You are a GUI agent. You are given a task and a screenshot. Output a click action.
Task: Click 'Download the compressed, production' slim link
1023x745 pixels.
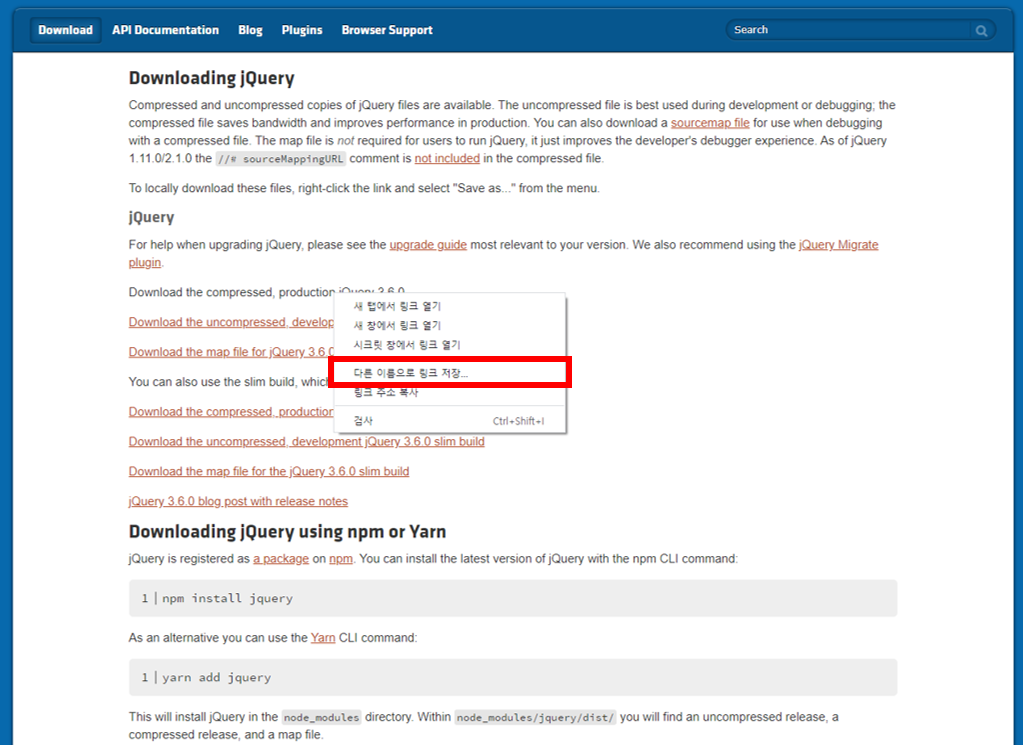point(231,412)
